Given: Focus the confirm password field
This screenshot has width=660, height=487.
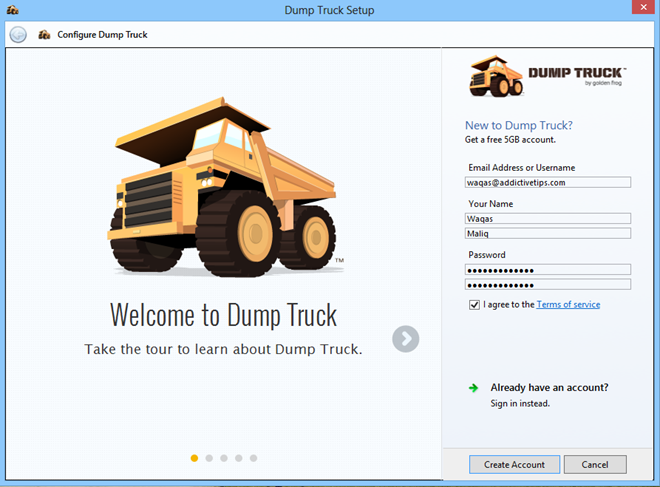Looking at the screenshot, I should [x=548, y=285].
